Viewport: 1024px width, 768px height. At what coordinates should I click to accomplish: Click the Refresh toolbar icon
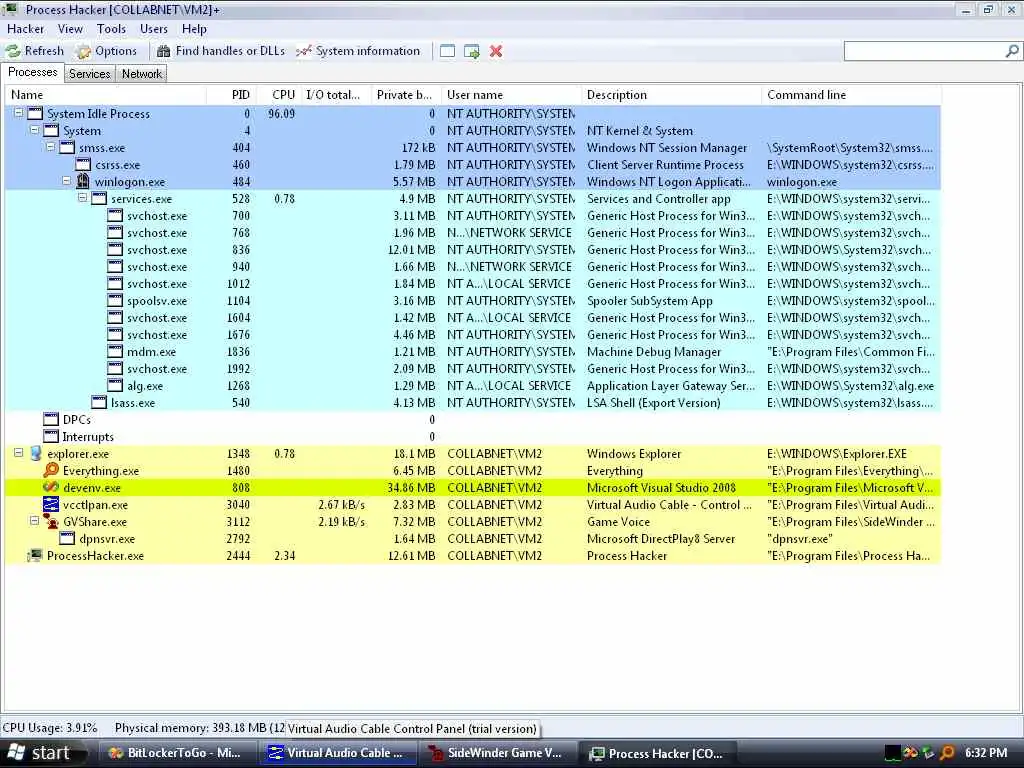(12, 51)
